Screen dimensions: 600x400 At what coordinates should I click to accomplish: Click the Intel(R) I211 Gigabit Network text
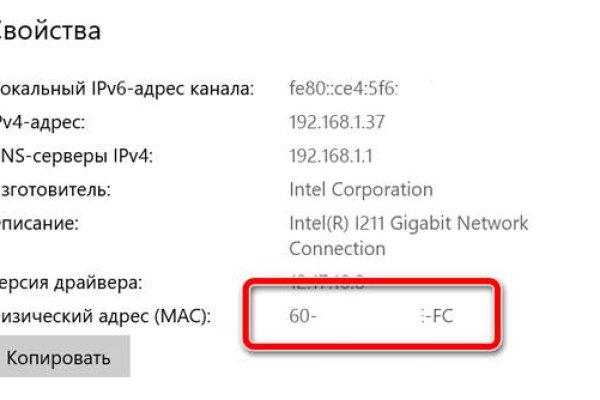[408, 223]
